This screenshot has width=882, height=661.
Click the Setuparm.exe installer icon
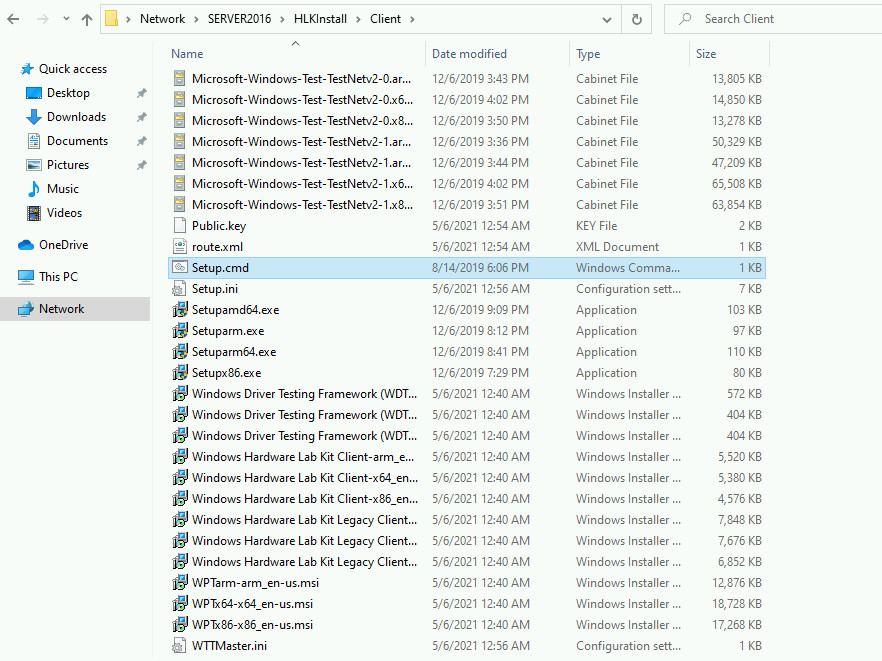tap(179, 331)
